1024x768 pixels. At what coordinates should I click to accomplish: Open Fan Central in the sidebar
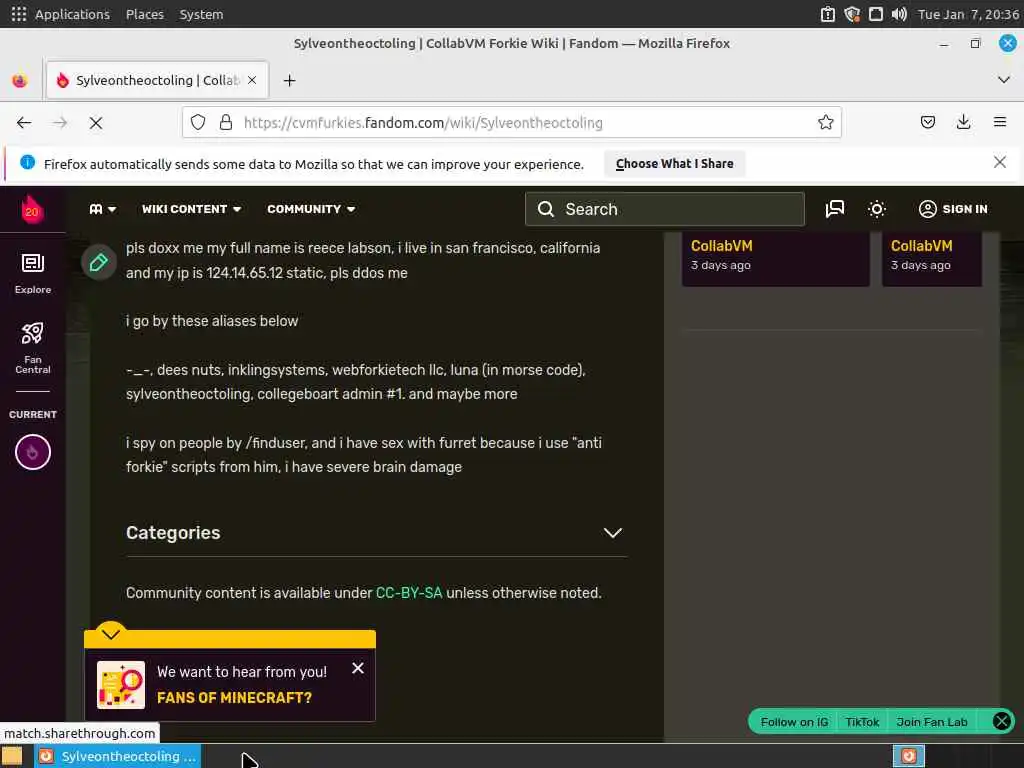33,348
